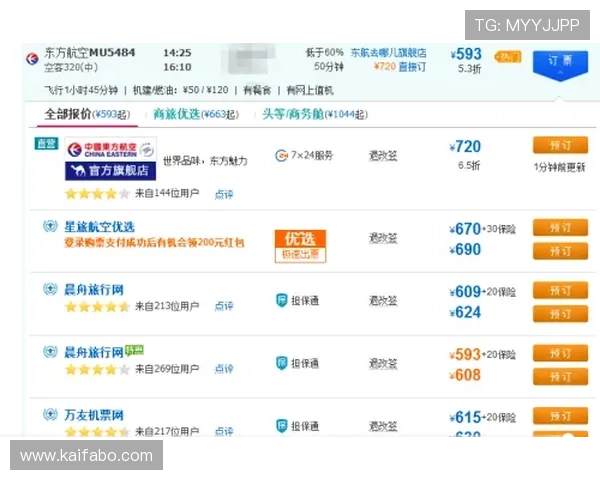Book the ¥624 fare

coord(560,313)
